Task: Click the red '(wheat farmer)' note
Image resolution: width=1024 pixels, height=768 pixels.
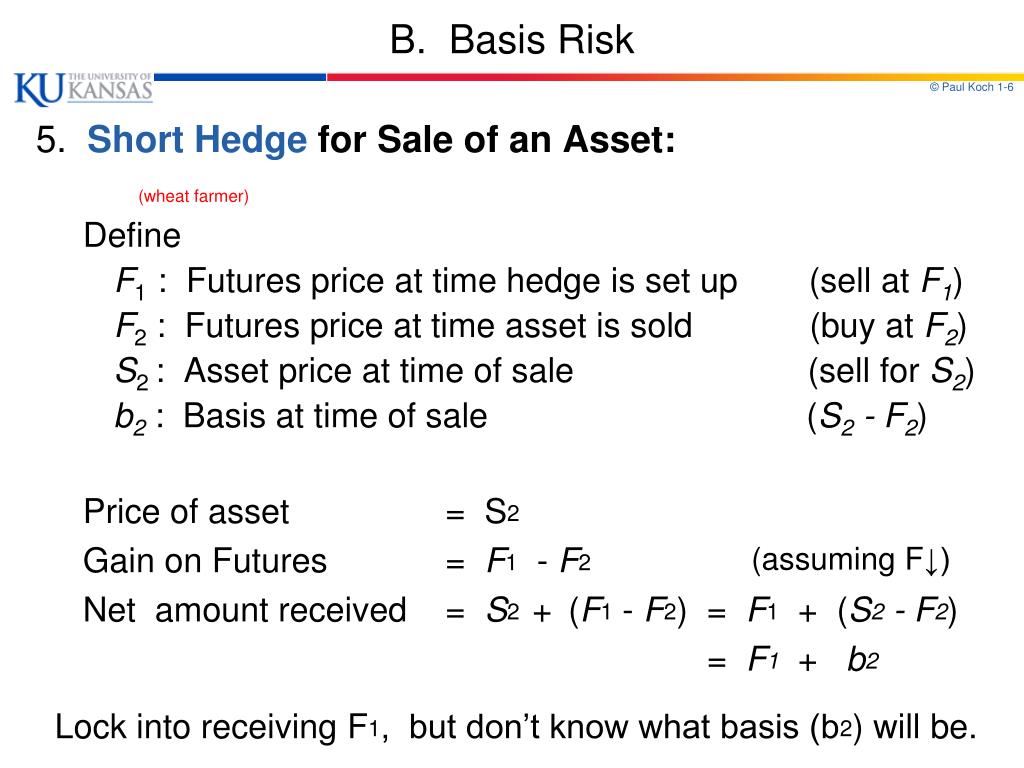Action: pos(193,196)
